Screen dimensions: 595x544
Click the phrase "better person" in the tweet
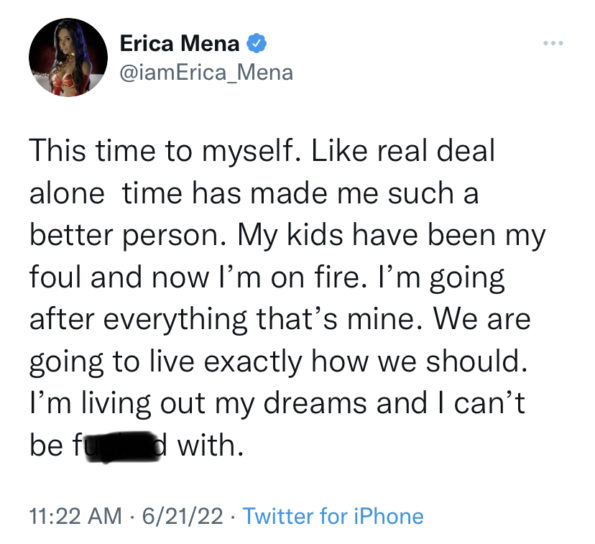[x=125, y=236]
